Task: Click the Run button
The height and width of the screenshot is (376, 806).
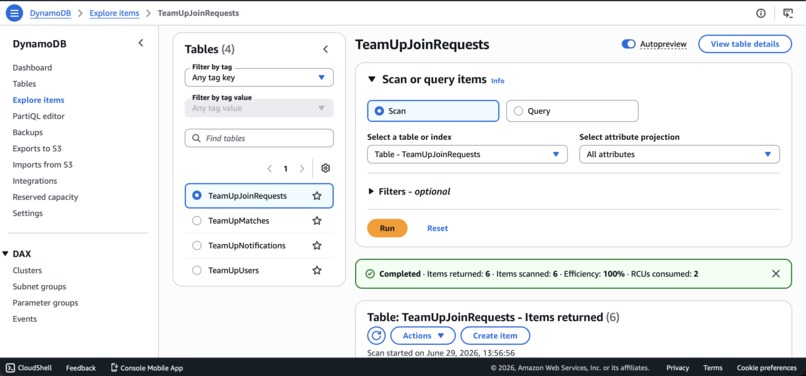Action: pyautogui.click(x=387, y=228)
